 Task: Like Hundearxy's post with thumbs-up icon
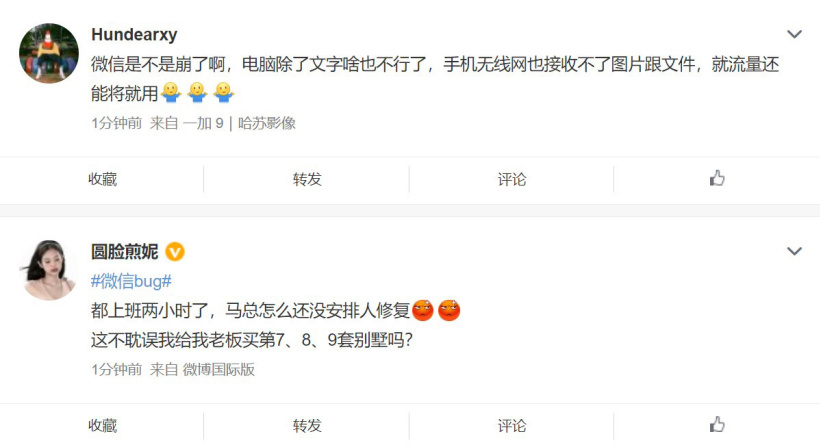[717, 178]
